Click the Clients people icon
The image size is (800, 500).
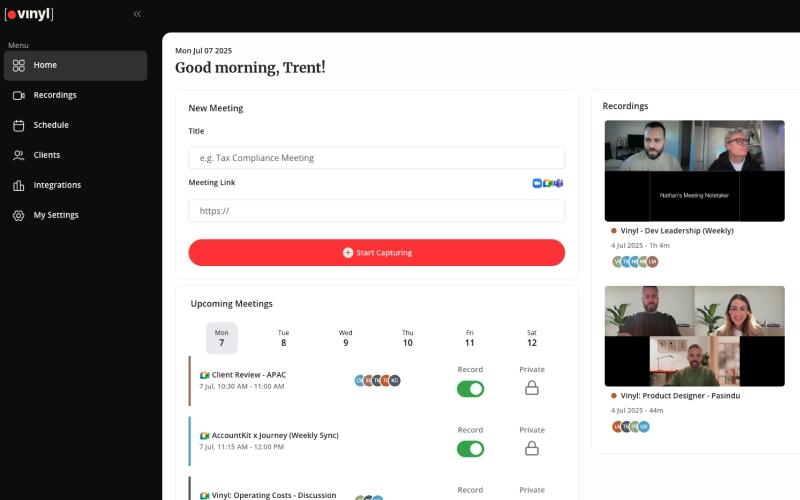pyautogui.click(x=18, y=155)
